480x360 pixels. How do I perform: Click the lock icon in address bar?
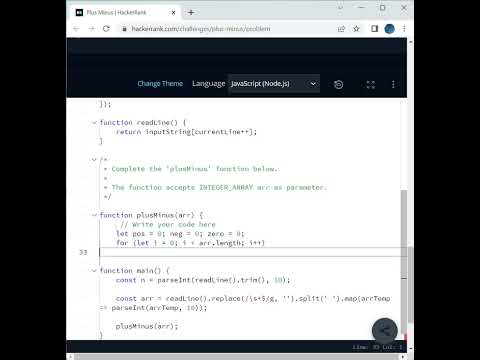124,29
